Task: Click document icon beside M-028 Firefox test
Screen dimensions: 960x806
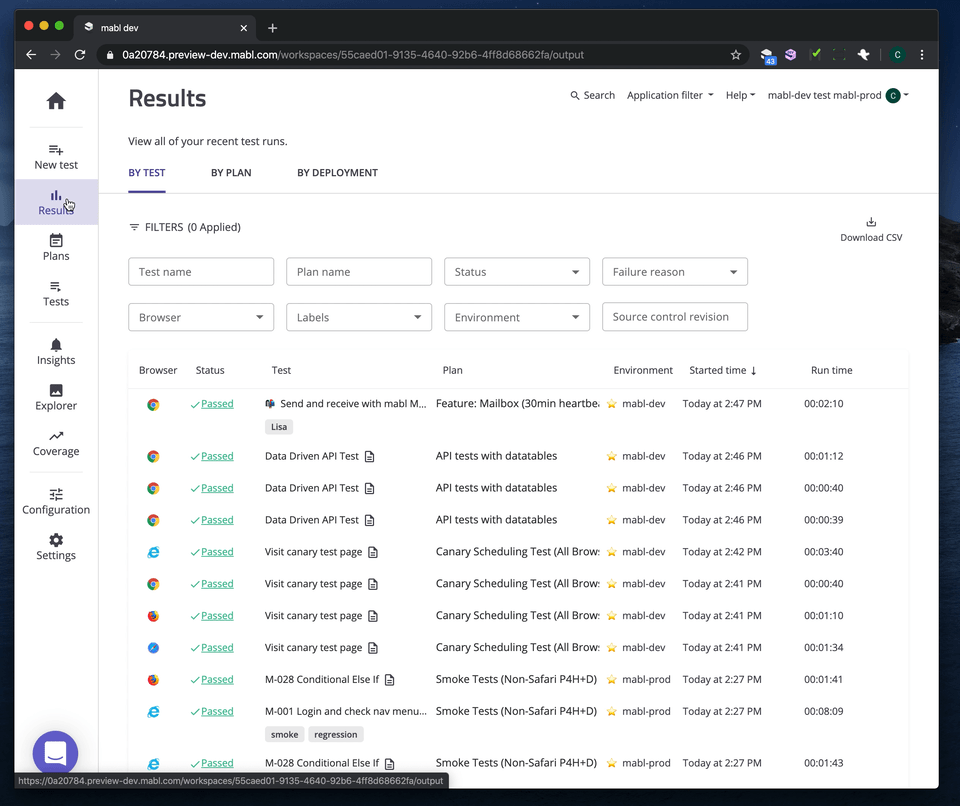Action: click(x=389, y=680)
